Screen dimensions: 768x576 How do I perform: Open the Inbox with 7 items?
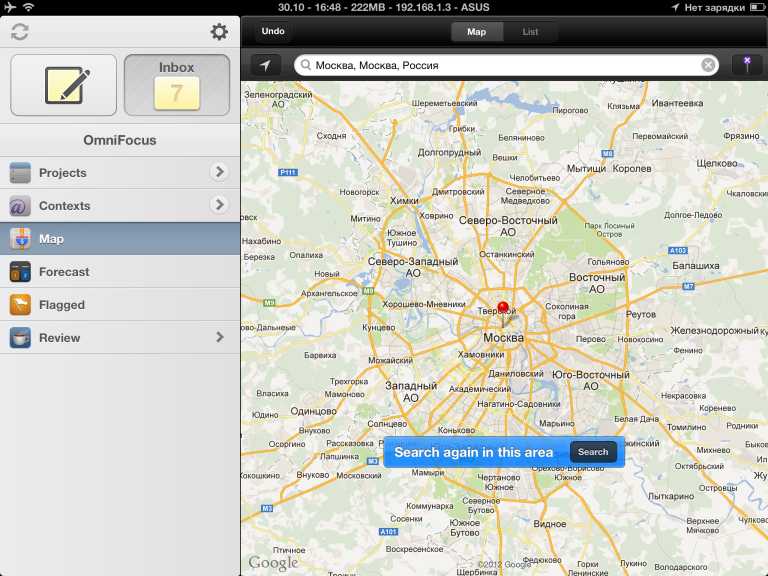pyautogui.click(x=177, y=85)
